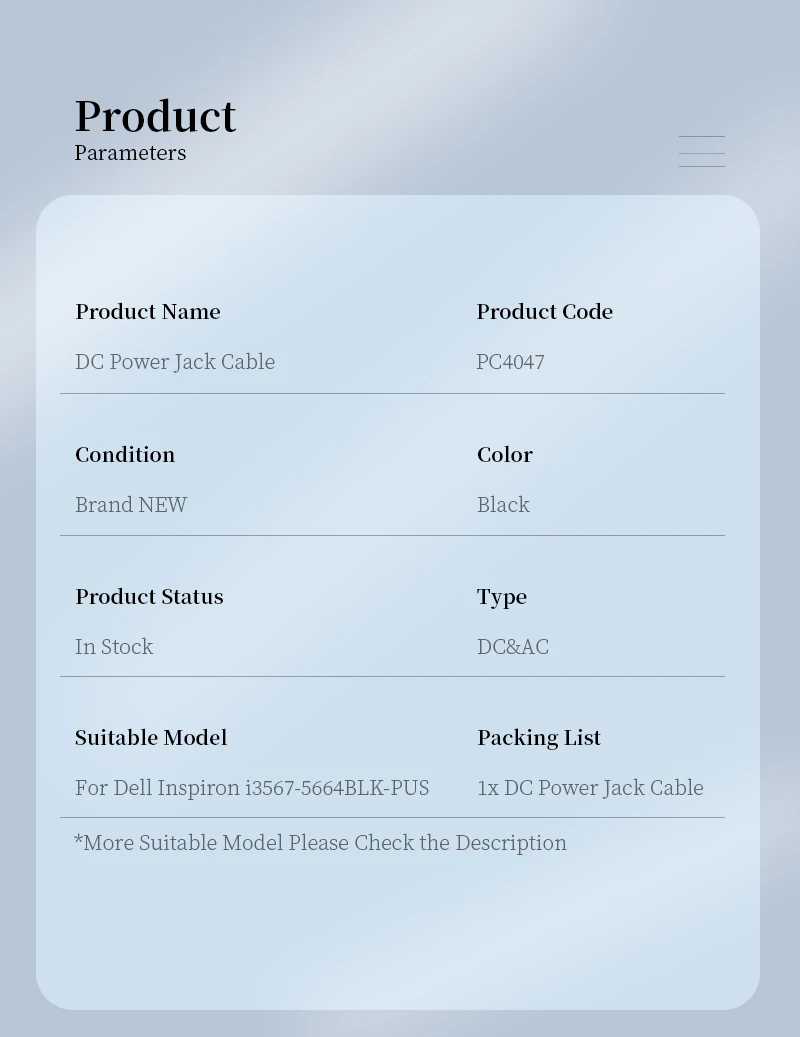The height and width of the screenshot is (1037, 800).
Task: Click the Black color value
Action: [x=503, y=505]
